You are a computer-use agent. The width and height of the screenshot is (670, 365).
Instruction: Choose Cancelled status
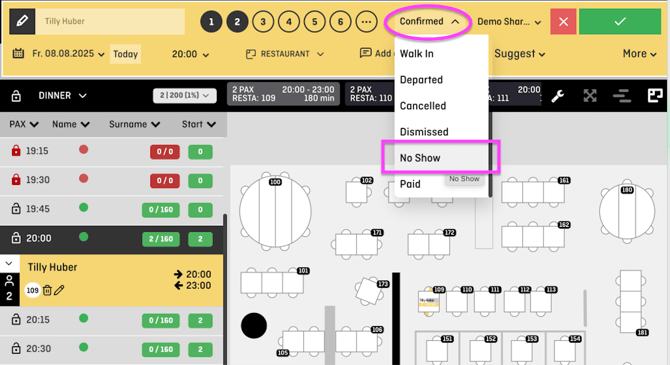pos(441,106)
